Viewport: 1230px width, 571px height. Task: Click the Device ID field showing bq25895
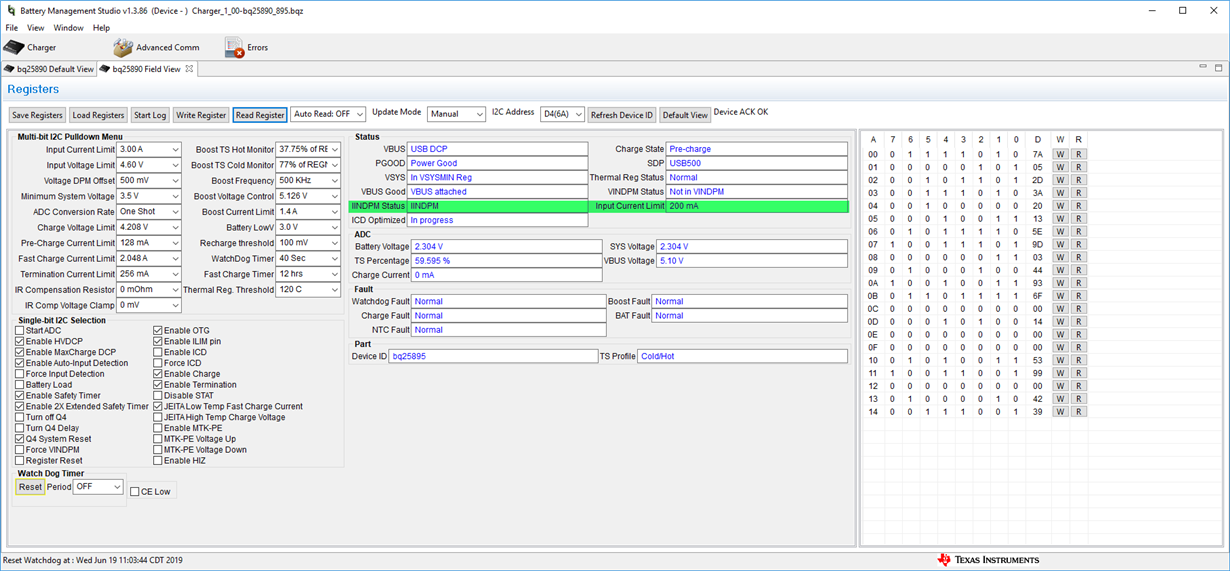coord(493,356)
